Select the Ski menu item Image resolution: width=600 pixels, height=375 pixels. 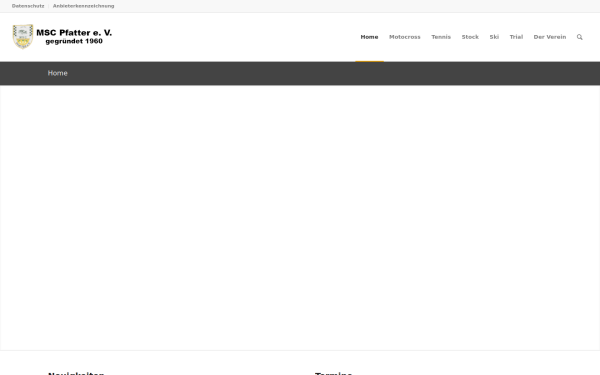494,37
